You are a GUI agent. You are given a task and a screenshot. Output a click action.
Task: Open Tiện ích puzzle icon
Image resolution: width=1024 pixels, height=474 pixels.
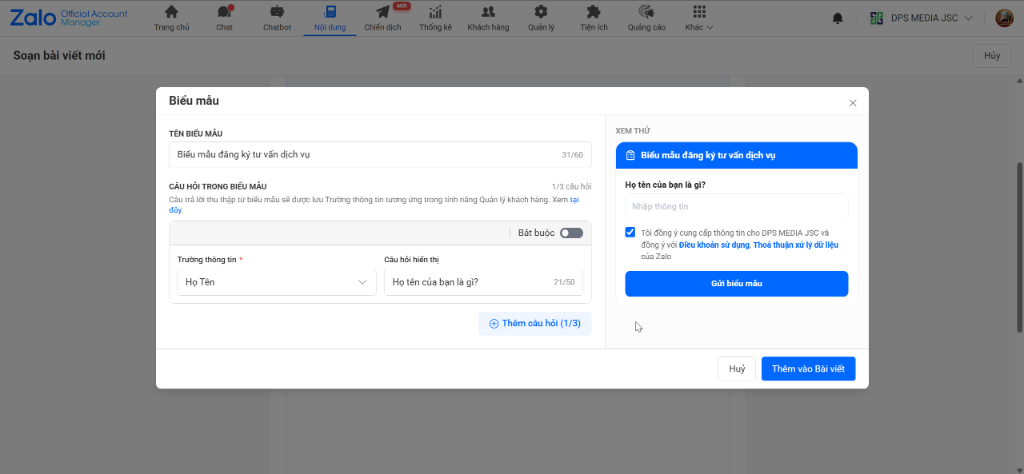[x=593, y=12]
